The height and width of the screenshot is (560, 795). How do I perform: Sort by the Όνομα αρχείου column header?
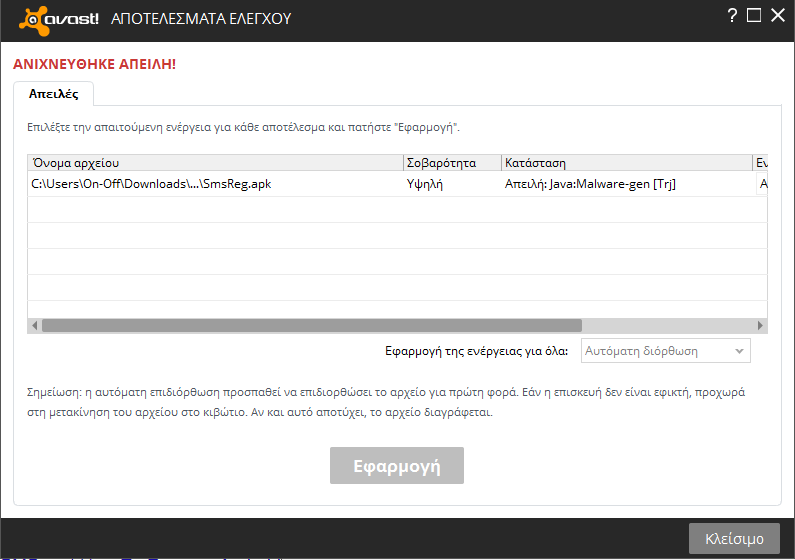click(215, 162)
